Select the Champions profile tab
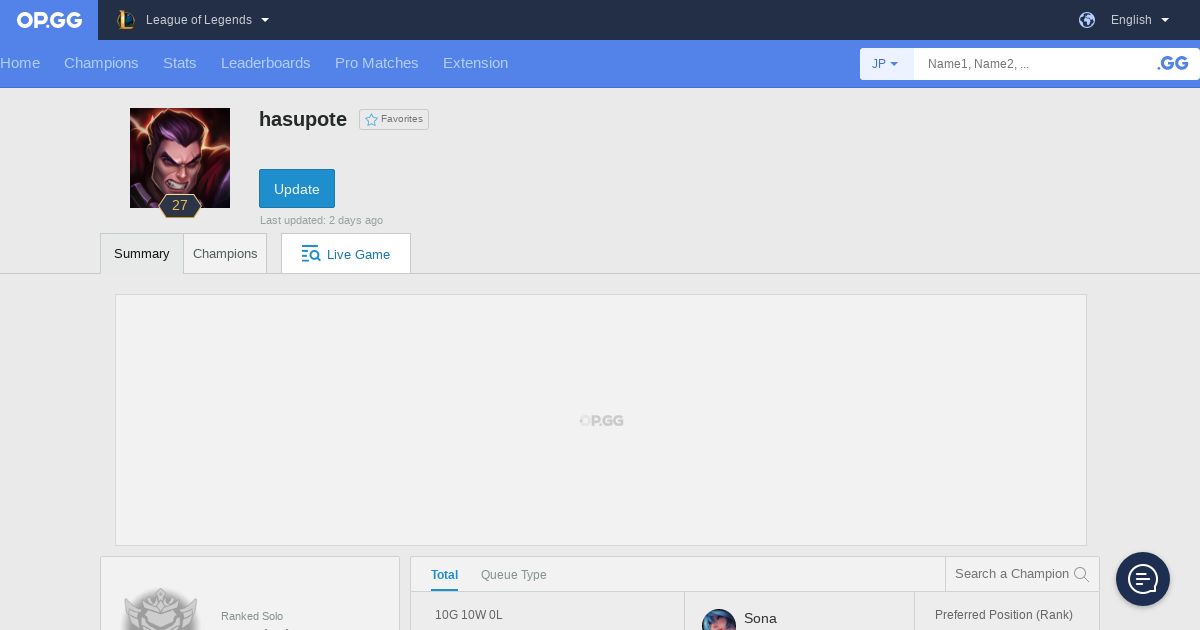 tap(225, 254)
